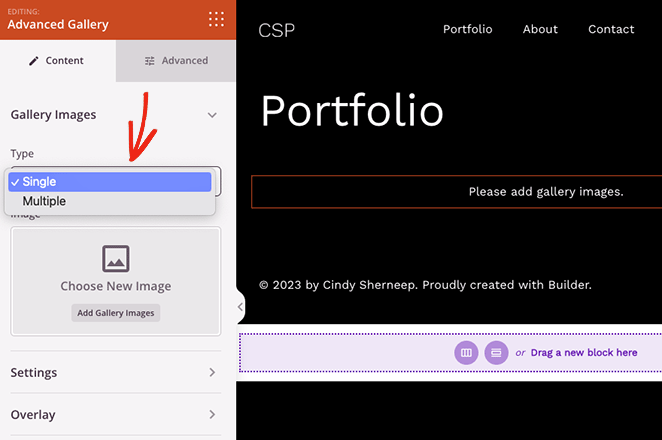
Task: Collapse the sidebar using the panel handle
Action: pyautogui.click(x=240, y=307)
